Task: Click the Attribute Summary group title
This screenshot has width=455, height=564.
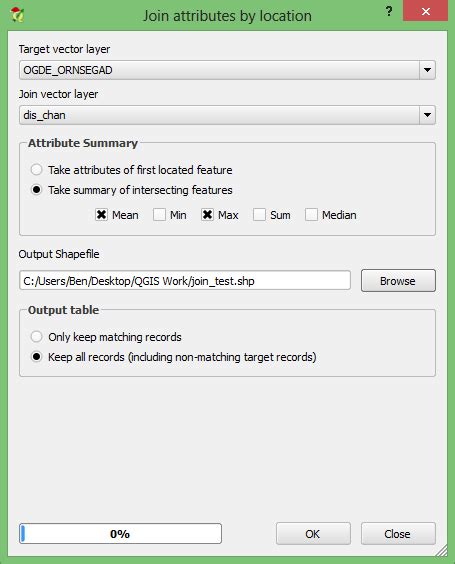Action: point(83,143)
